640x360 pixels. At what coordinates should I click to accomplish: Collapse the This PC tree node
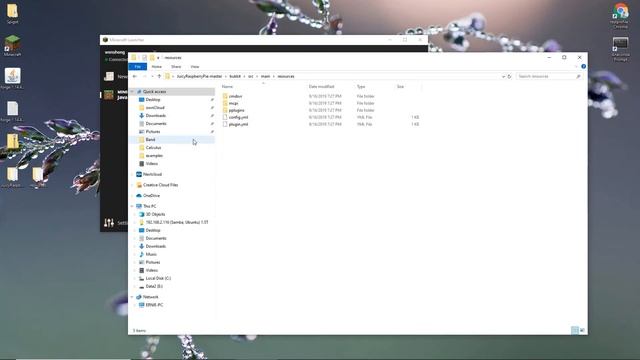pos(132,207)
